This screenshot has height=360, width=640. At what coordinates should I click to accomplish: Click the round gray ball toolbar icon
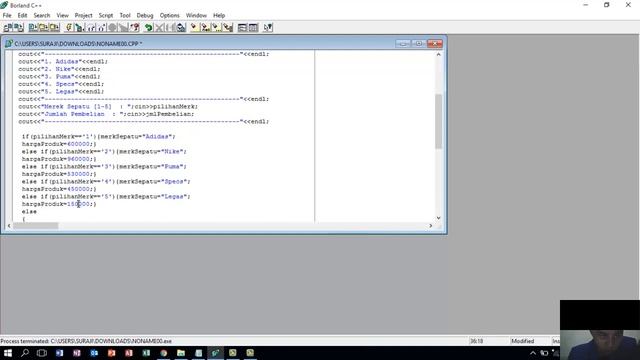pos(112,27)
